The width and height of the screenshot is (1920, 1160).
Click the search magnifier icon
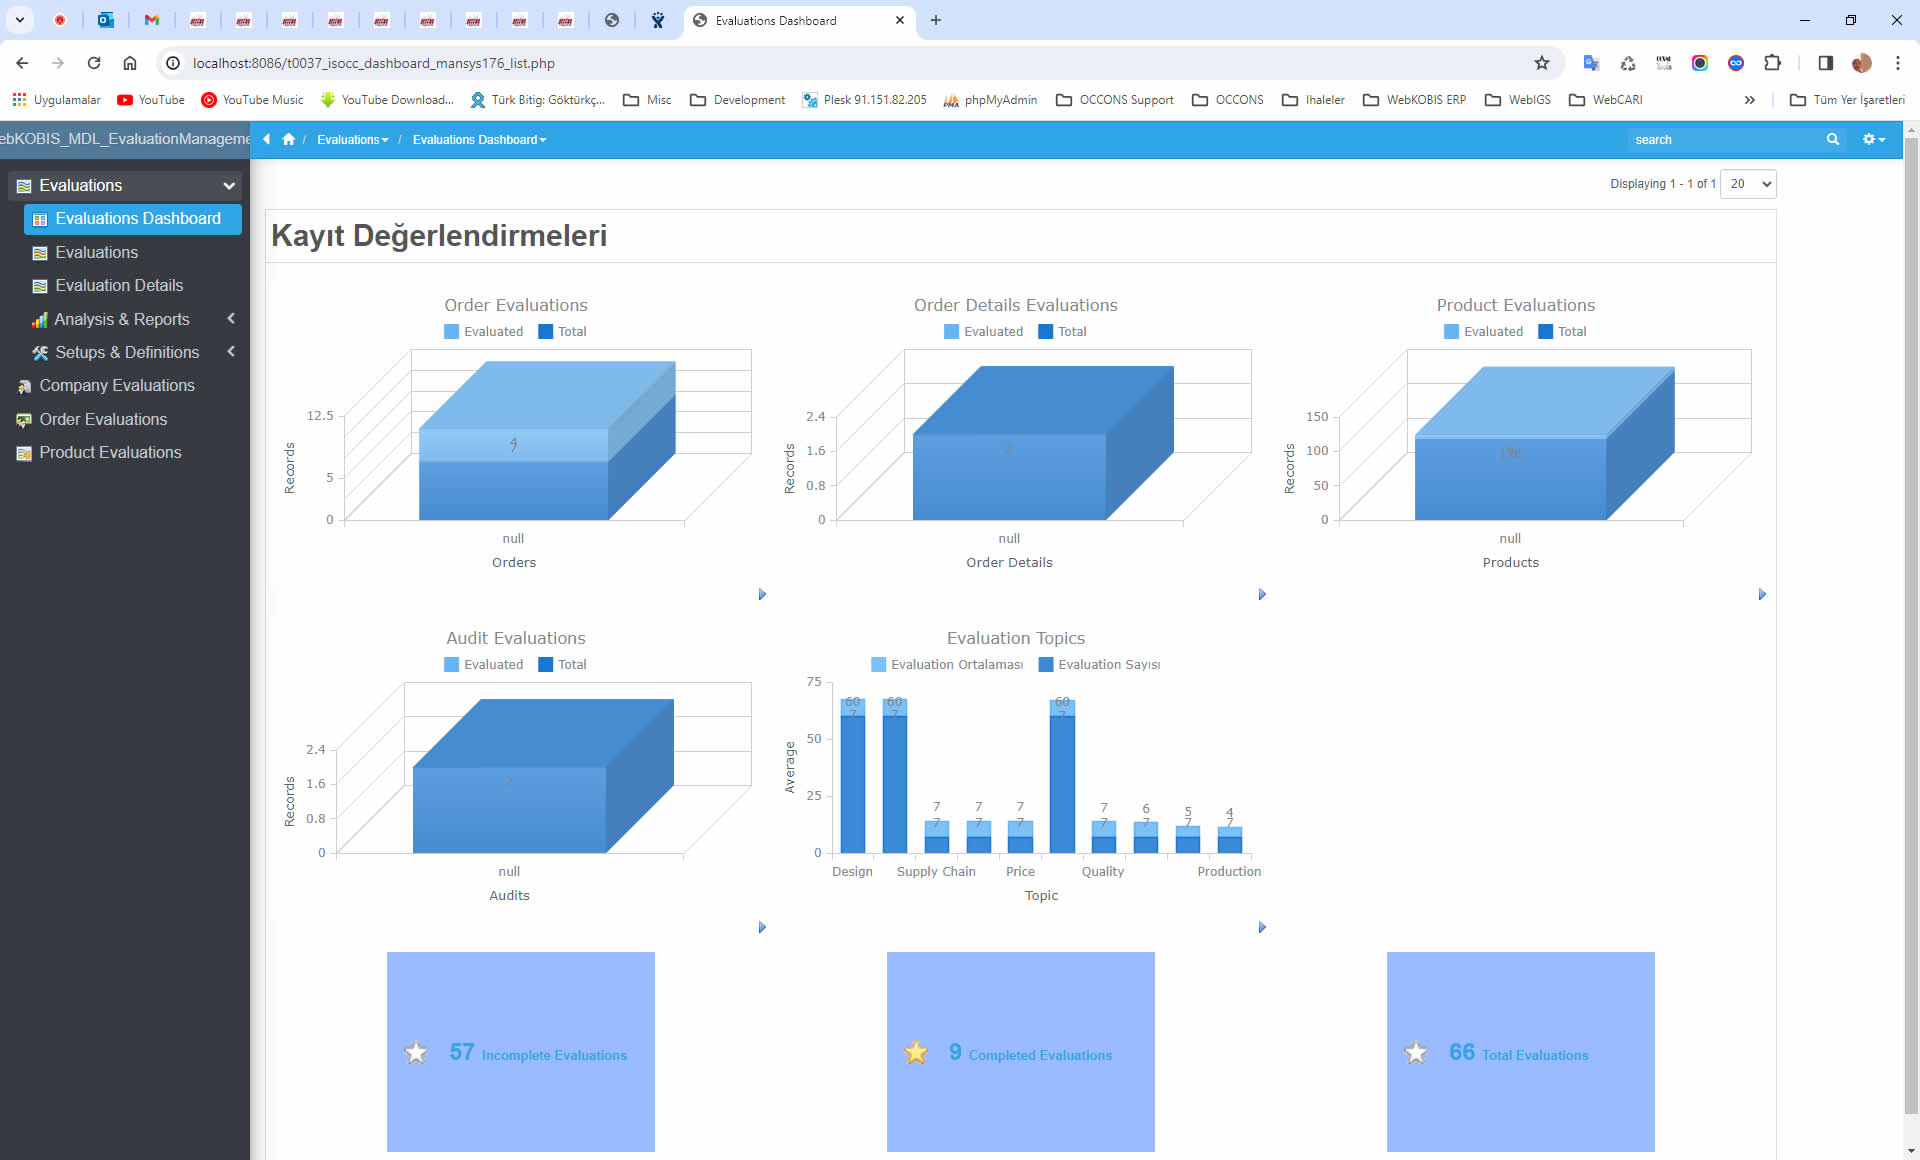[x=1833, y=140]
